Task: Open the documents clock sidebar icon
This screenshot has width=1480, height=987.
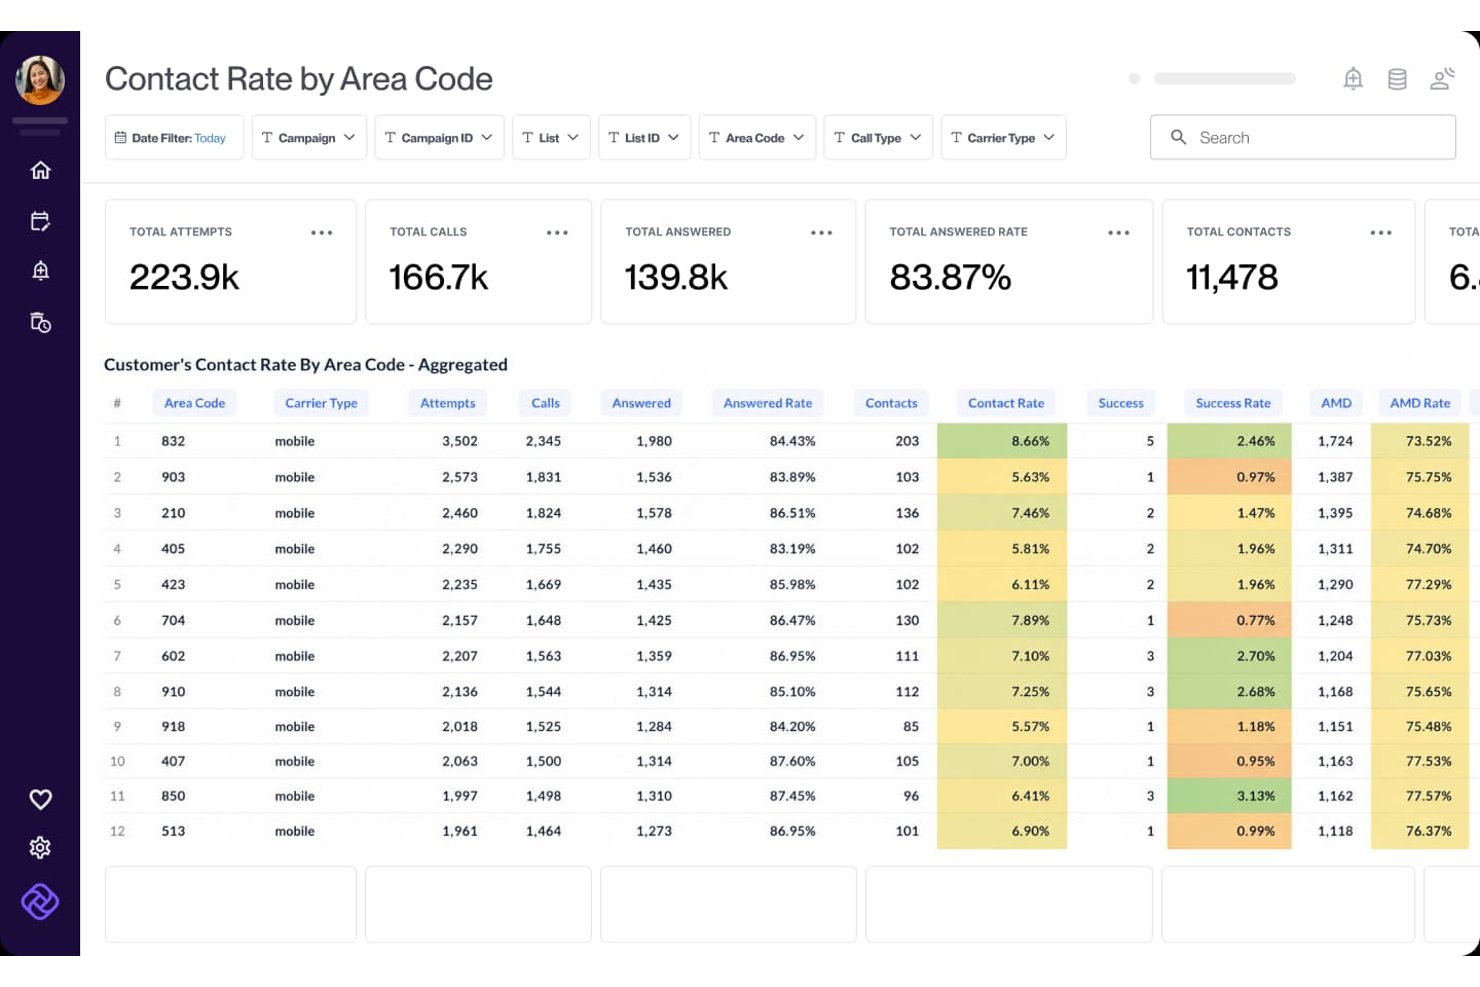Action: click(x=40, y=322)
